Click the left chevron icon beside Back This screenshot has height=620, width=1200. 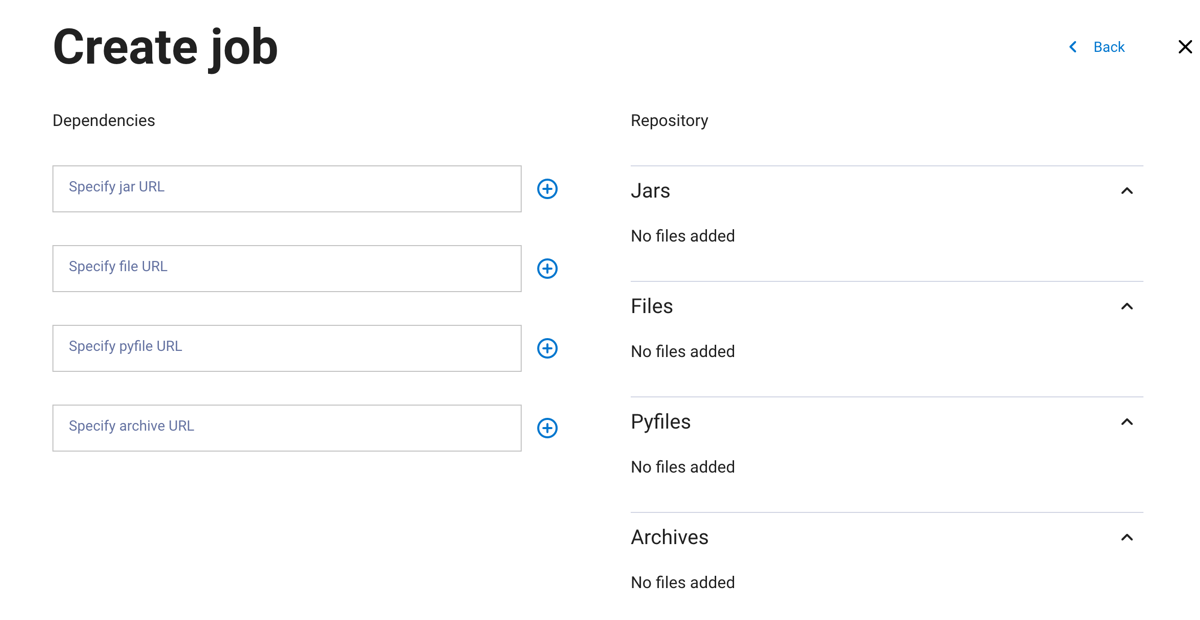pyautogui.click(x=1073, y=47)
